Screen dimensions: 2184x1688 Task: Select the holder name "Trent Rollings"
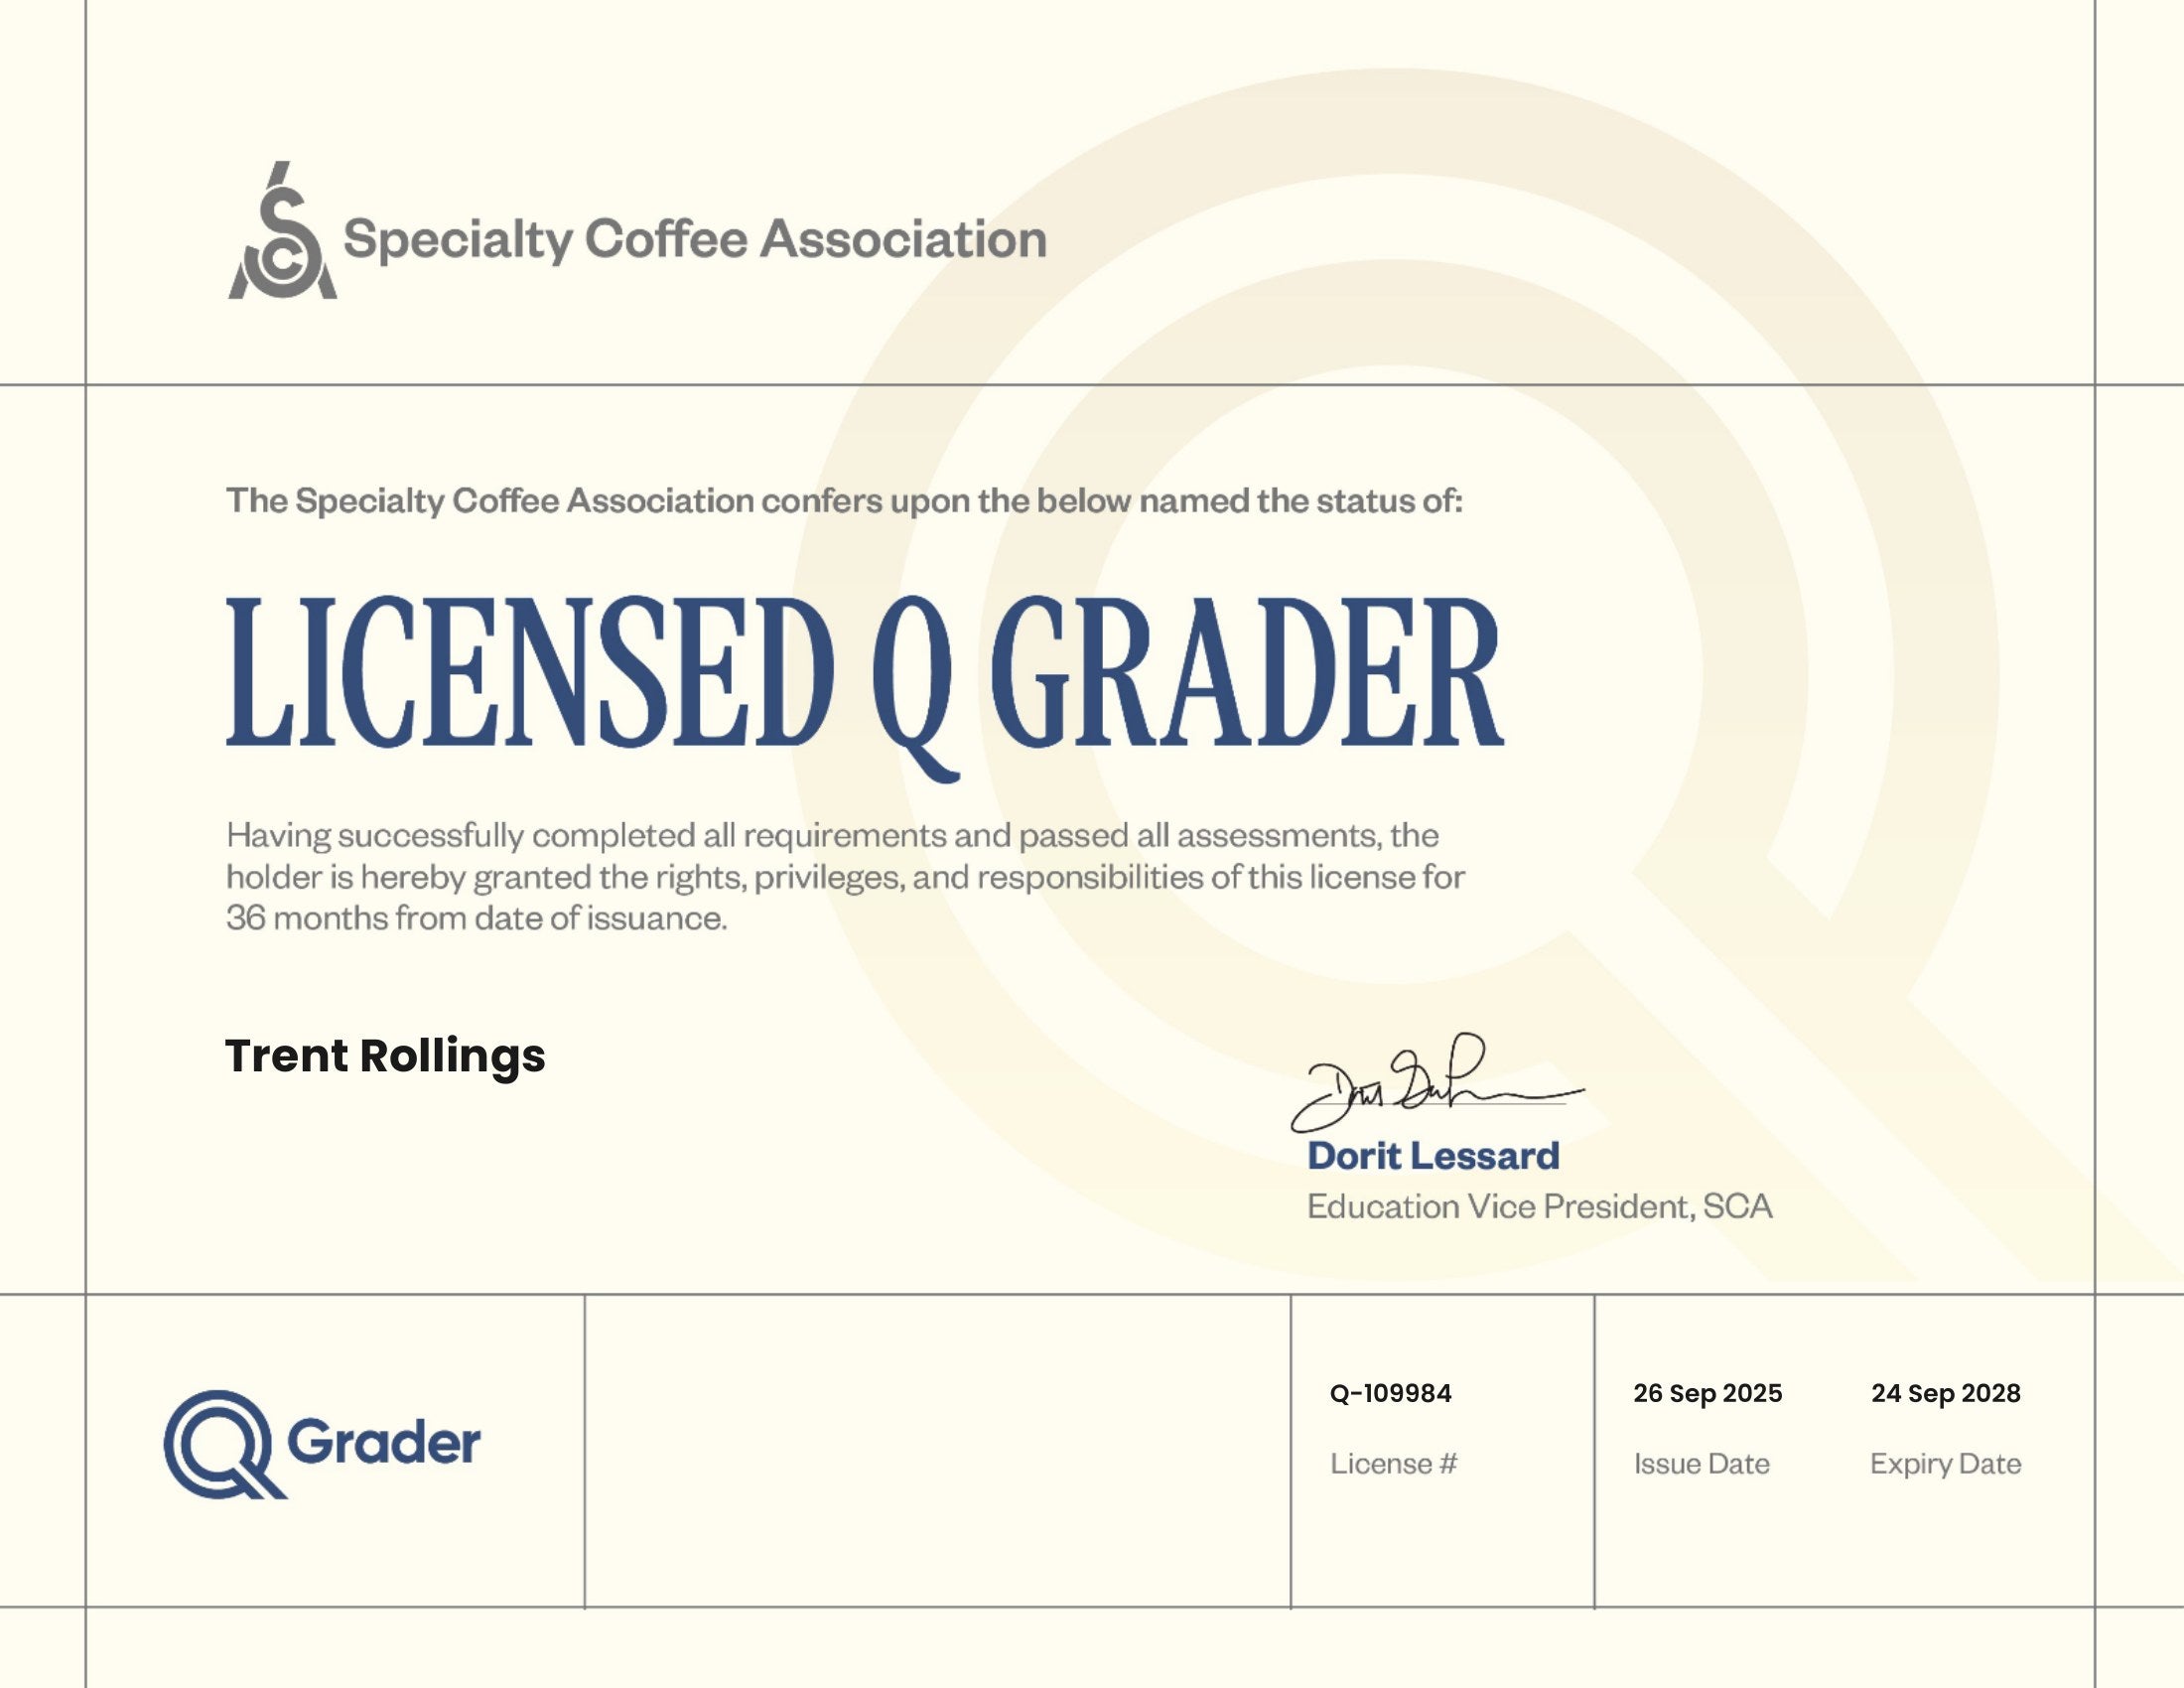click(x=385, y=1057)
